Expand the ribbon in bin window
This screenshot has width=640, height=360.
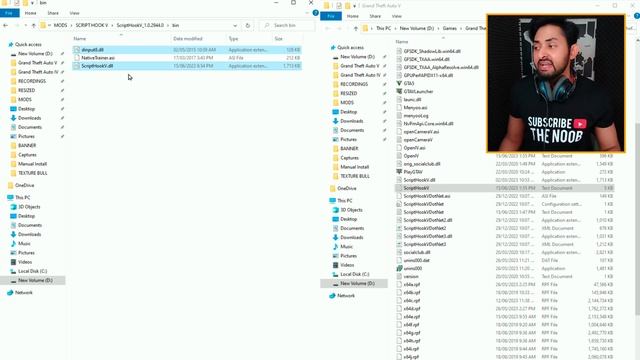[x=307, y=13]
